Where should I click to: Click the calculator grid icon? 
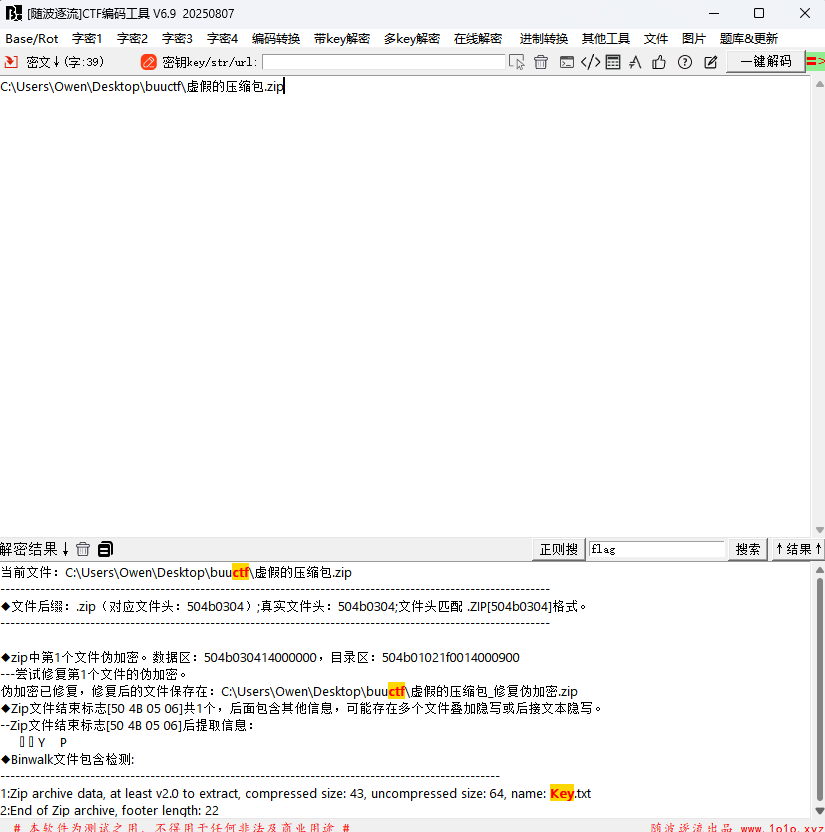pos(613,62)
